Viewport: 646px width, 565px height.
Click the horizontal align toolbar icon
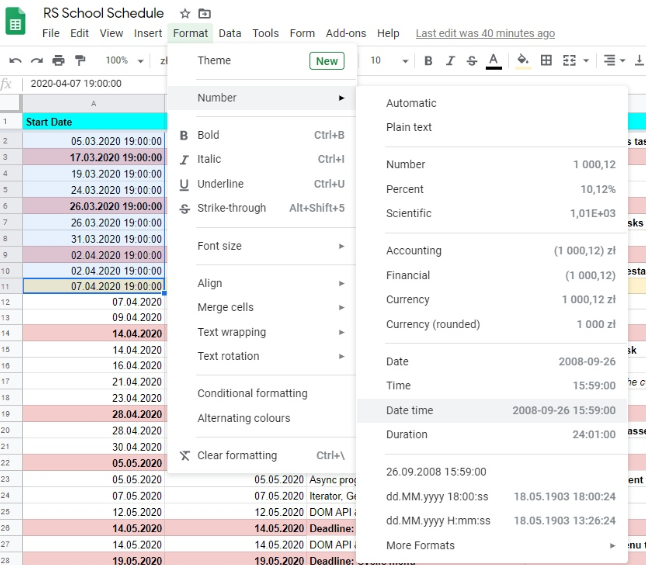(x=610, y=61)
